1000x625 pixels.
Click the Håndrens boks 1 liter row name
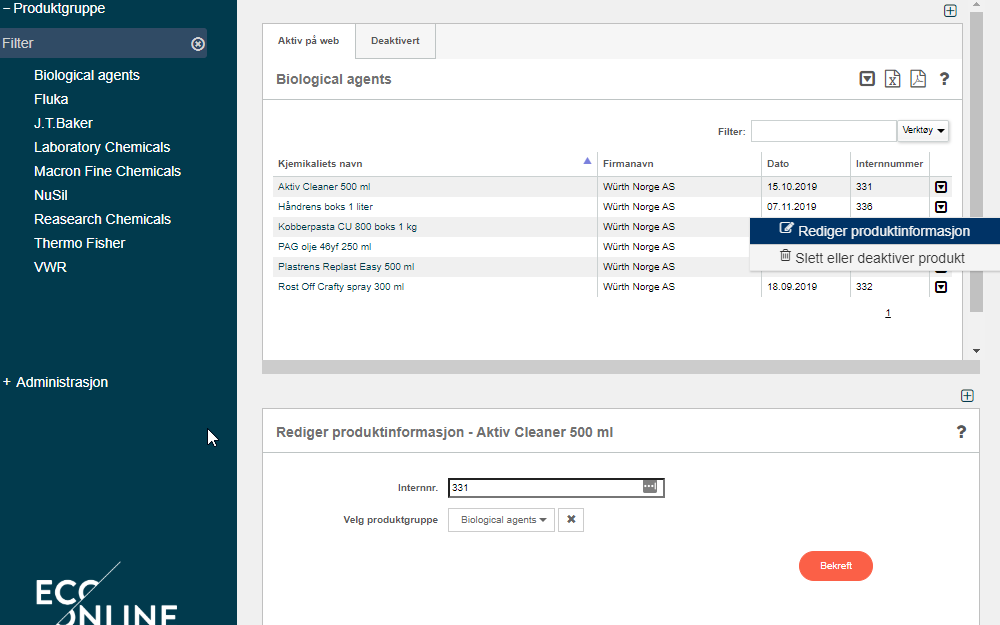pos(325,207)
